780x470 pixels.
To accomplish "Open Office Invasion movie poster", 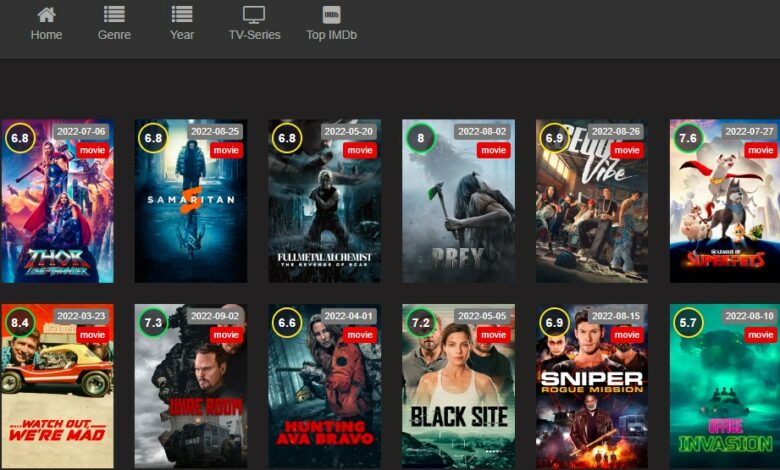I will coord(725,386).
